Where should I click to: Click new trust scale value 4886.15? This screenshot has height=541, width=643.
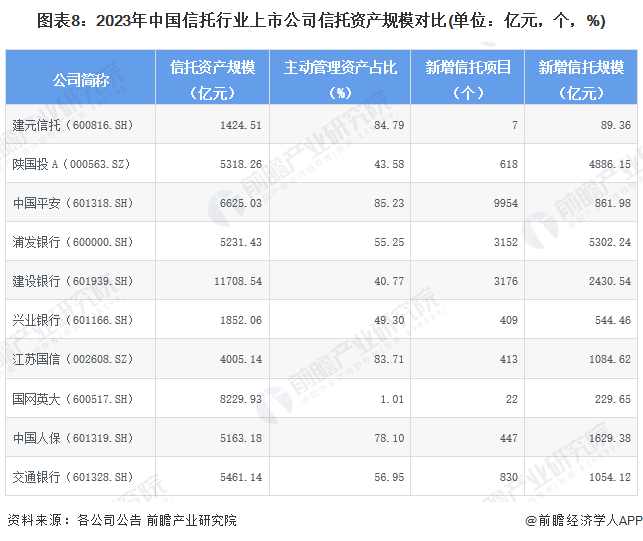tap(610, 164)
